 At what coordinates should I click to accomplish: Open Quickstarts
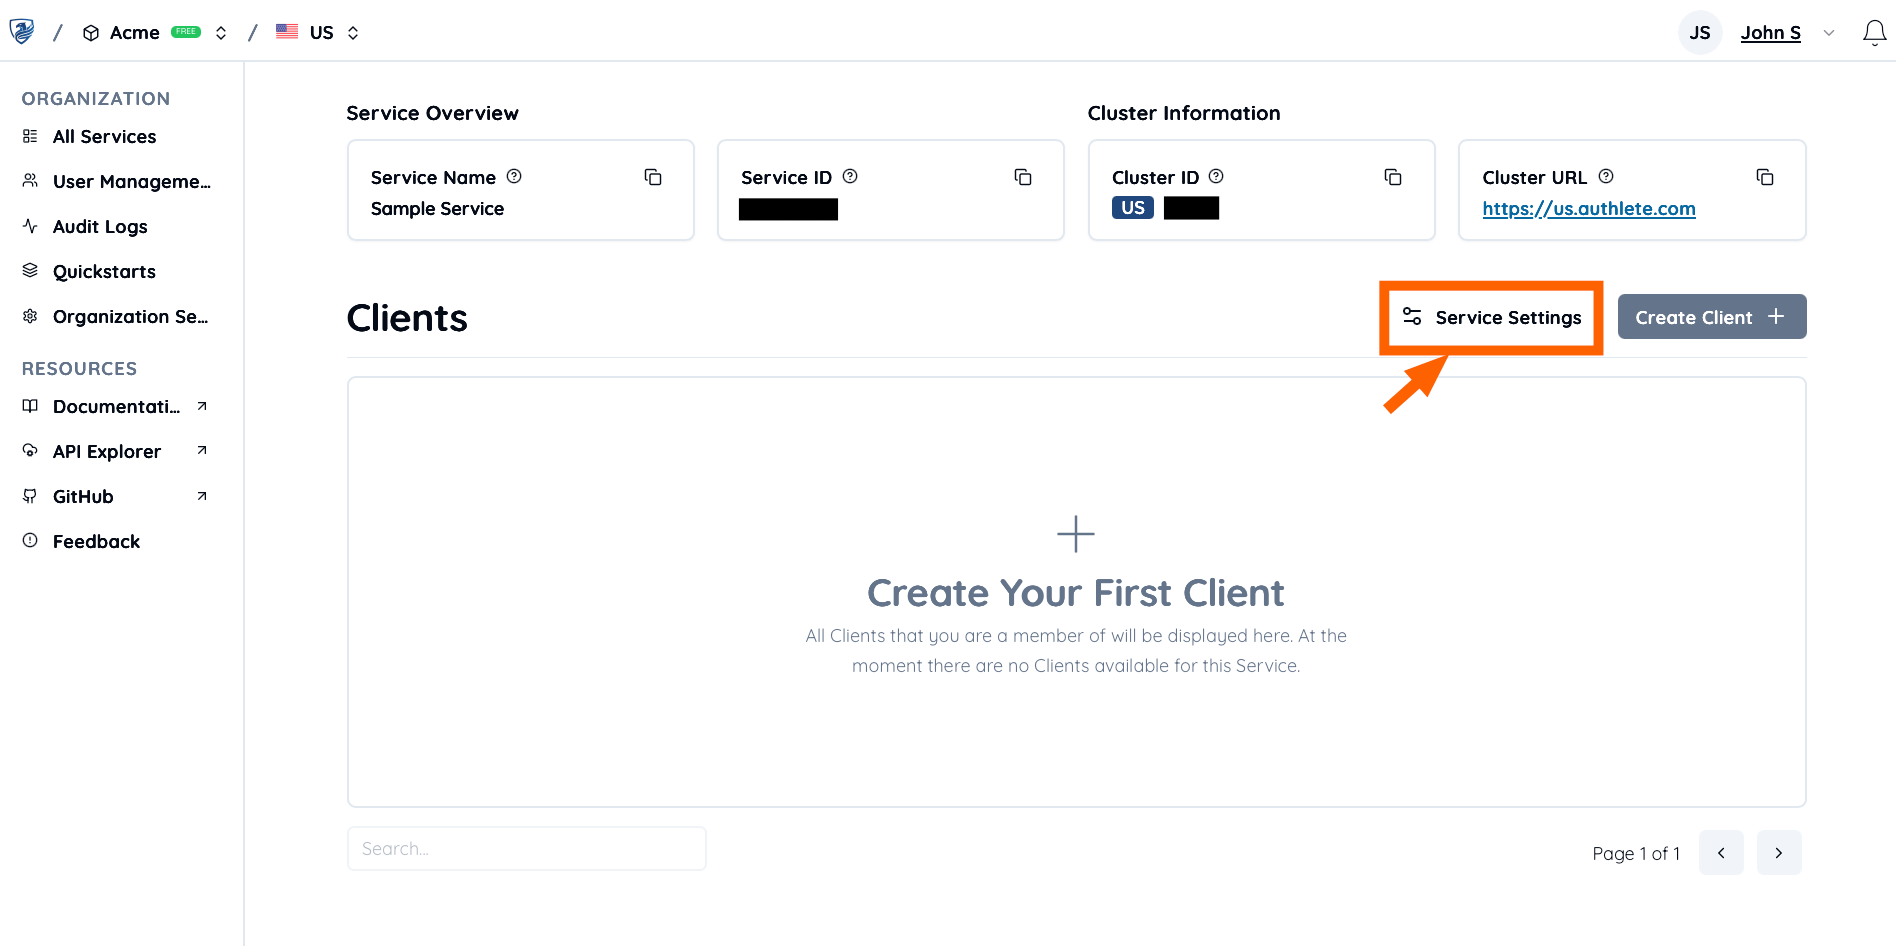point(104,272)
